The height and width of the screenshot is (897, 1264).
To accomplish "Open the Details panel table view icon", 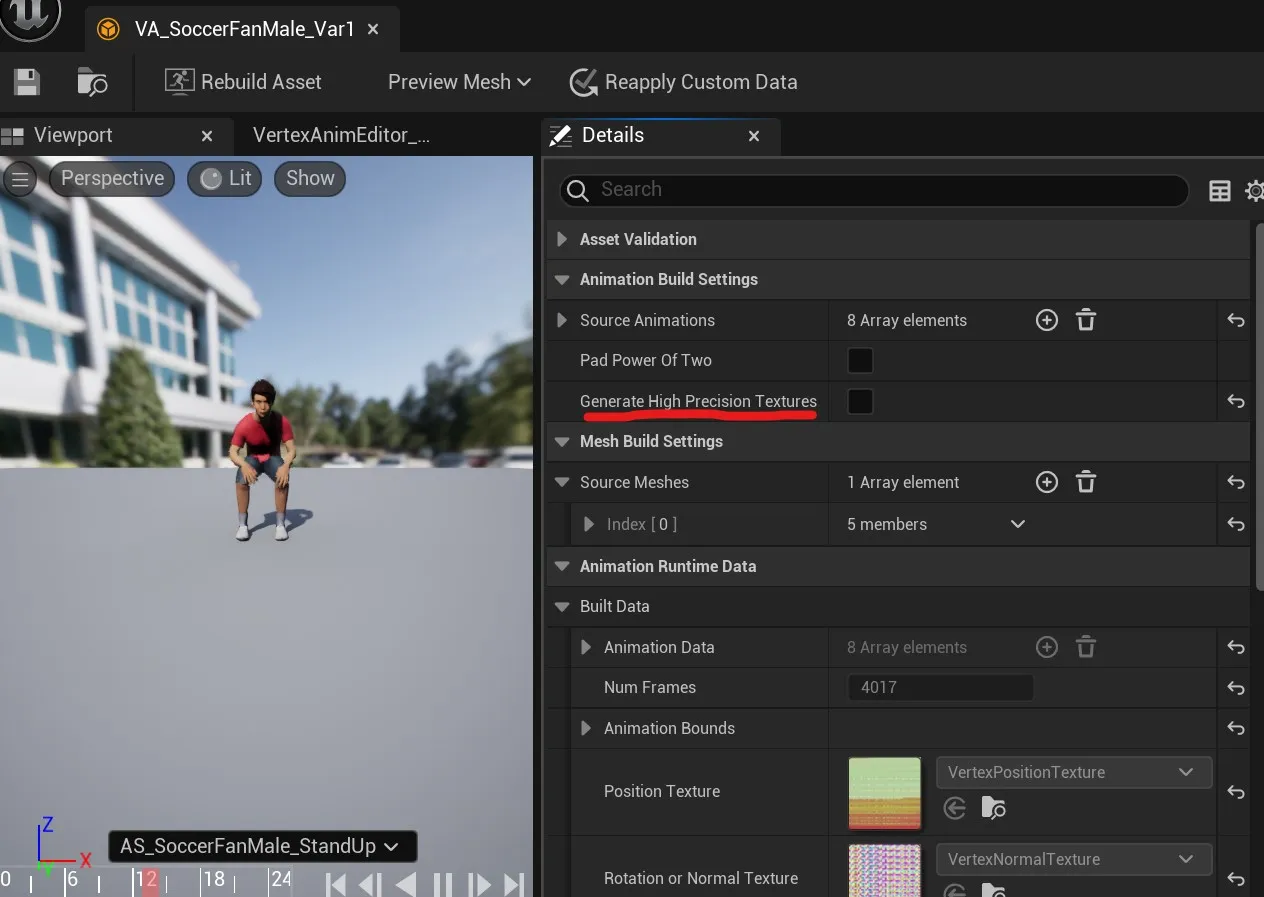I will tap(1219, 191).
